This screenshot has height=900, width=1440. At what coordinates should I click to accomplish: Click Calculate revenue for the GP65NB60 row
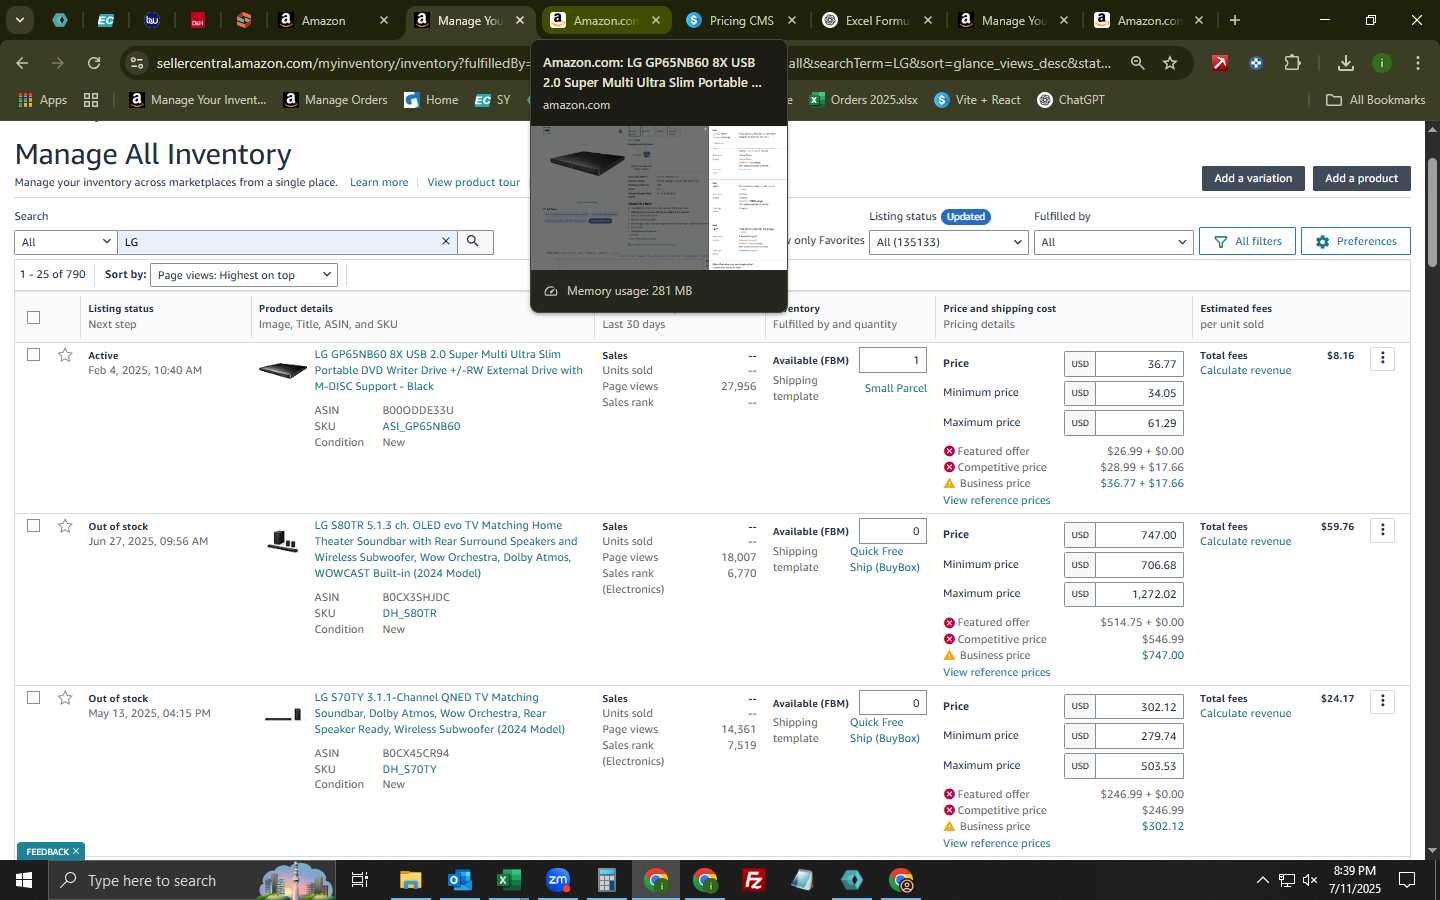coord(1245,371)
